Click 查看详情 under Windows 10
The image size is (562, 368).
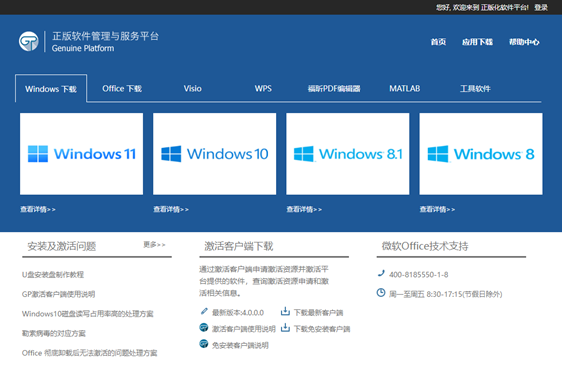(x=171, y=209)
